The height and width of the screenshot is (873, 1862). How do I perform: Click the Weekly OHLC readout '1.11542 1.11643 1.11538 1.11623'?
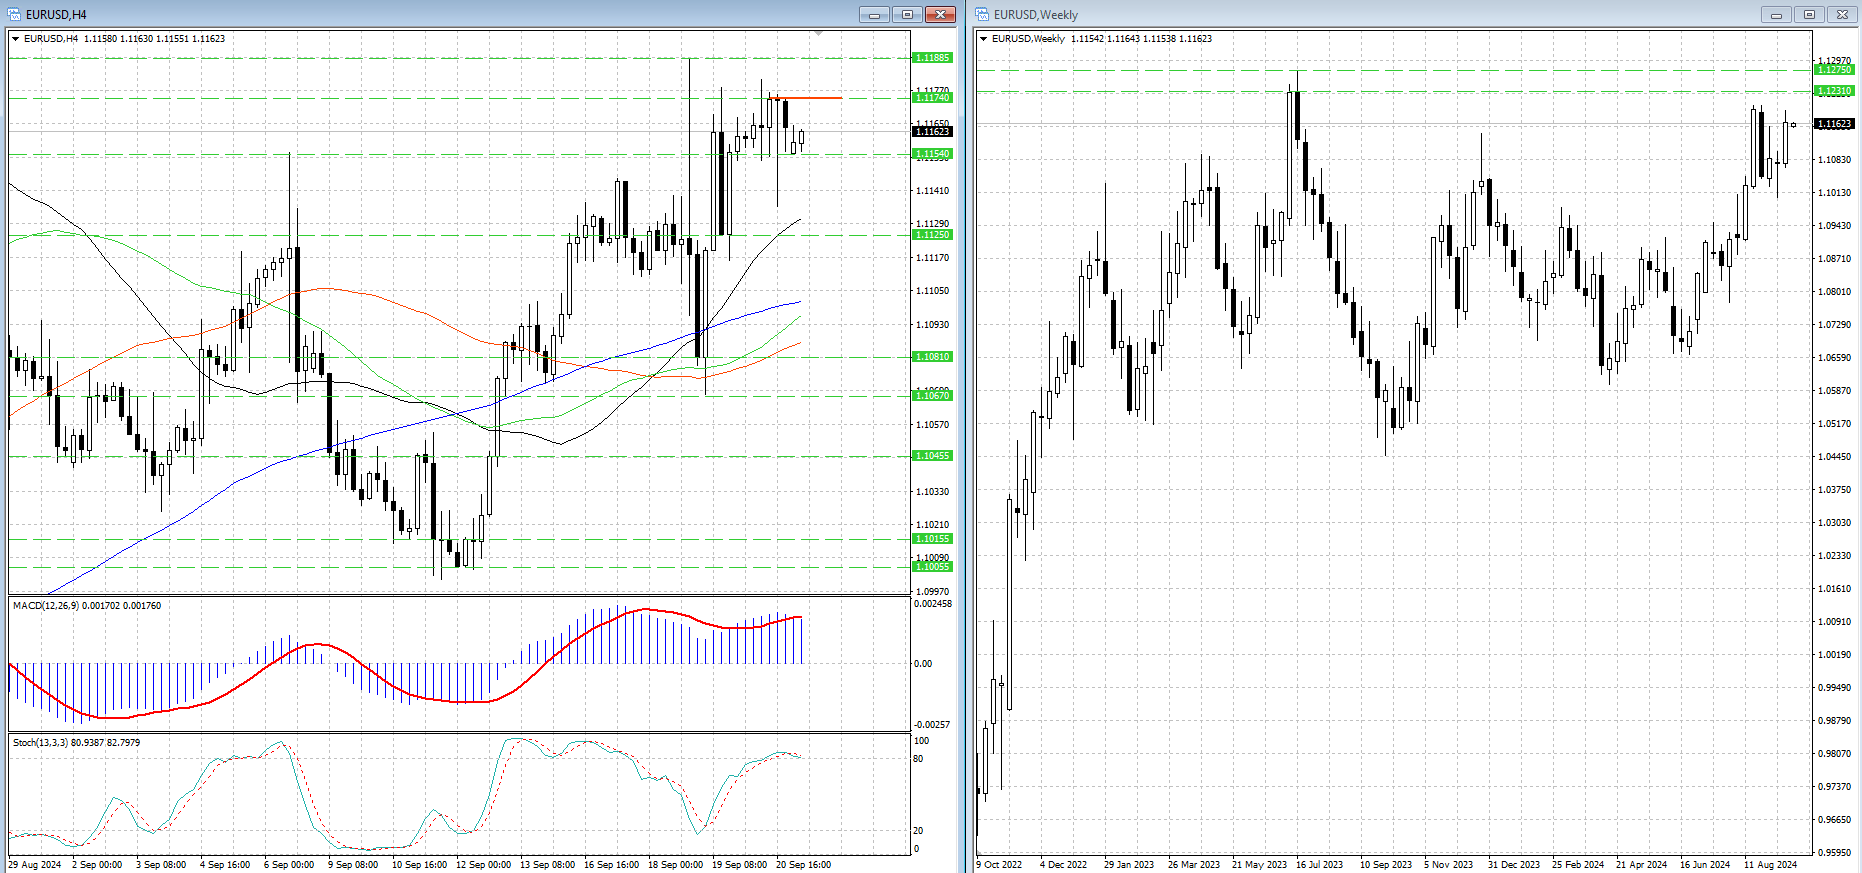coord(1141,39)
